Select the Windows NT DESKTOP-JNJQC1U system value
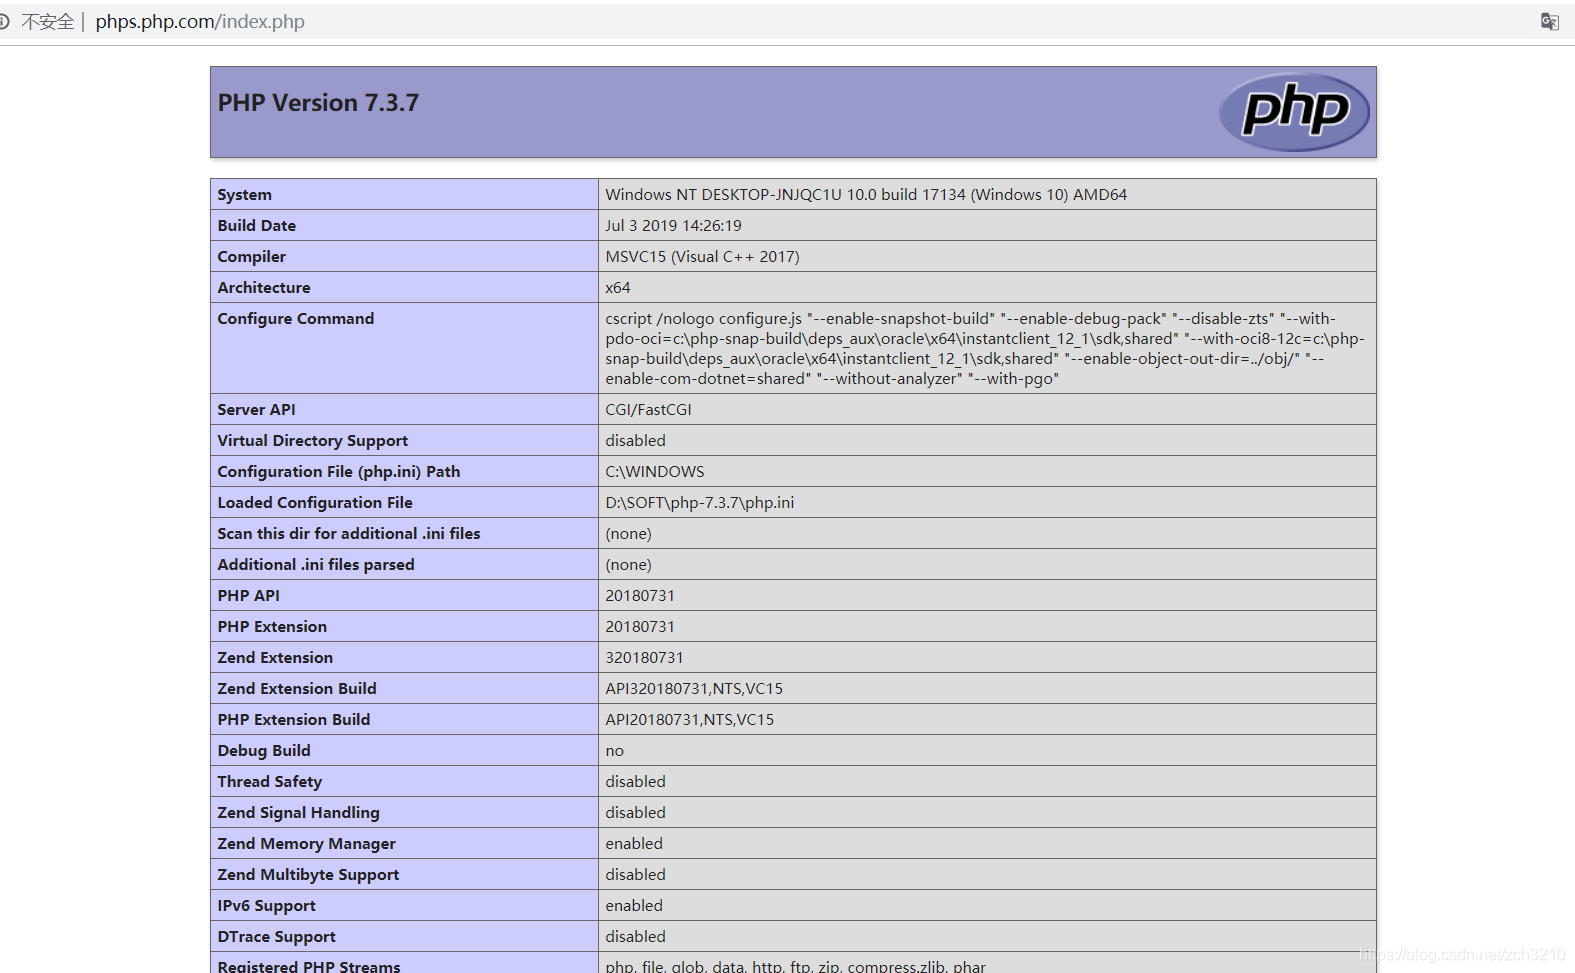 [866, 194]
